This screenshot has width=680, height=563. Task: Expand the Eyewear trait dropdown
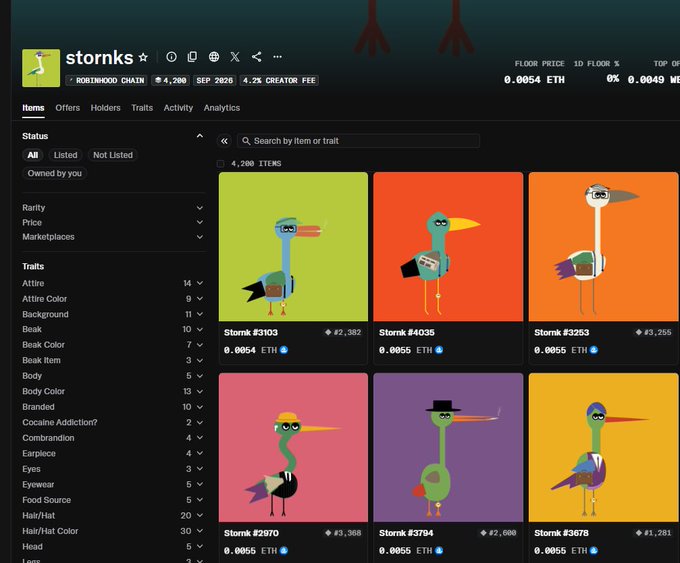tap(113, 484)
